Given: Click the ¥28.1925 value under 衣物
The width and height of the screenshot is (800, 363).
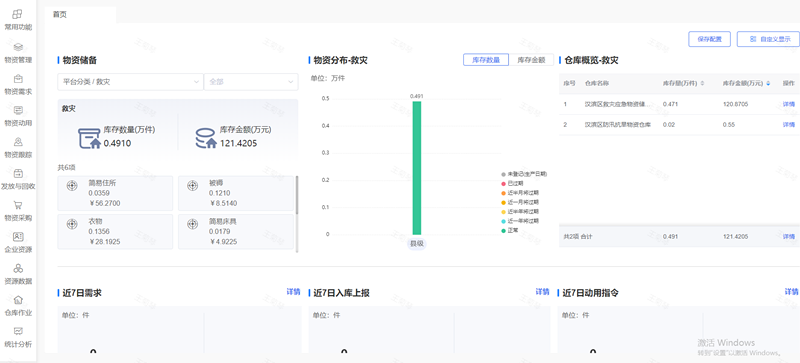Looking at the screenshot, I should point(105,241).
